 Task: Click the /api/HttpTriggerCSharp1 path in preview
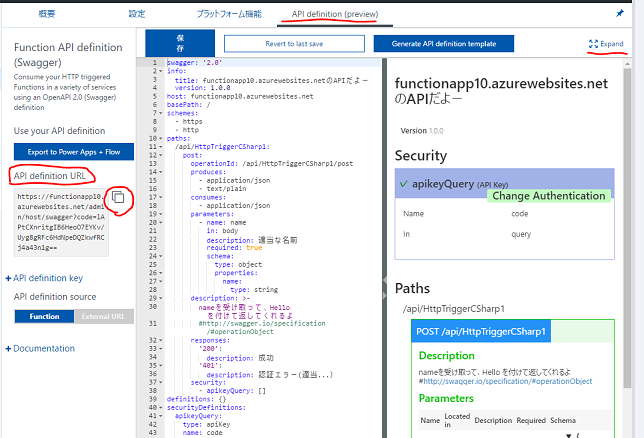click(454, 309)
